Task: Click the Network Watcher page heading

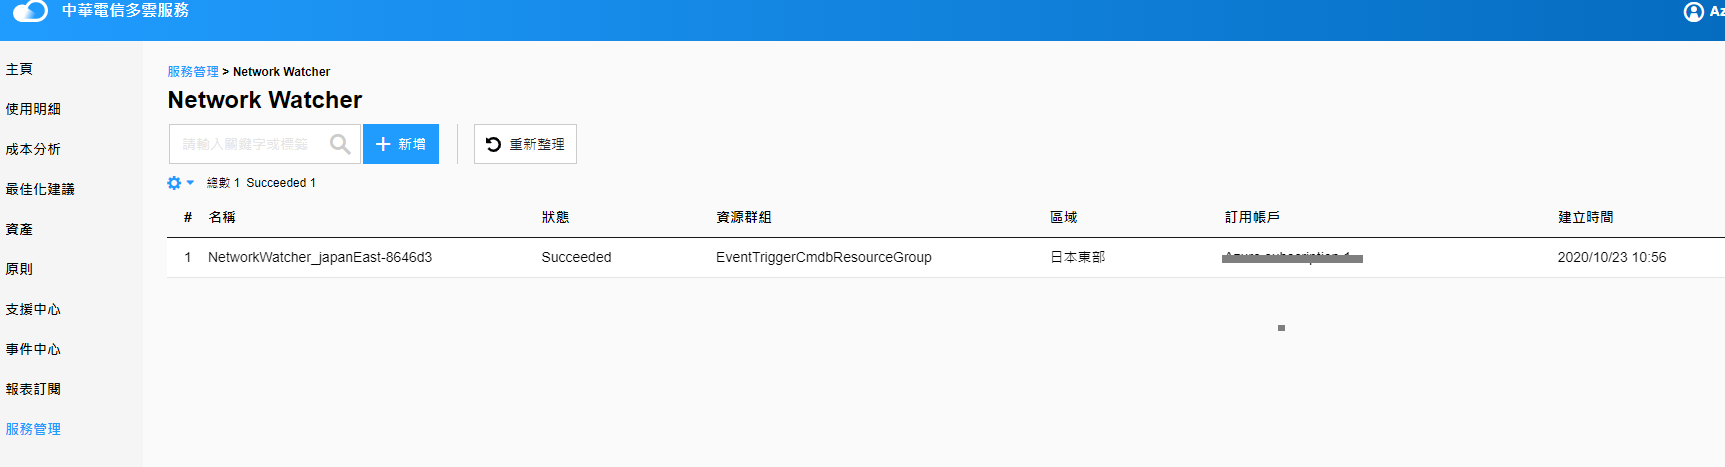Action: (x=265, y=100)
